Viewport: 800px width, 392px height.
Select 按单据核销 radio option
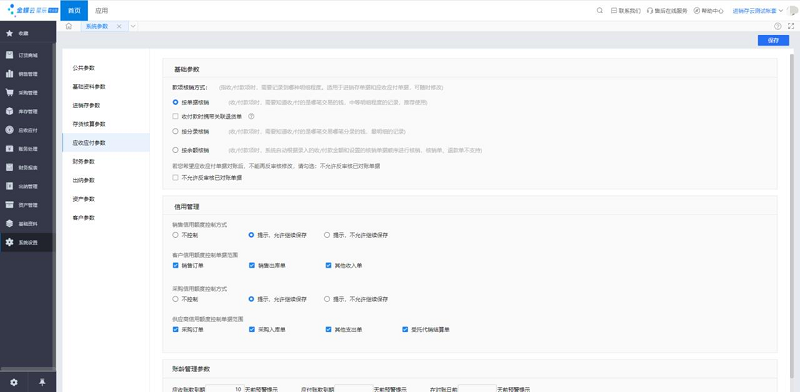[x=176, y=102]
